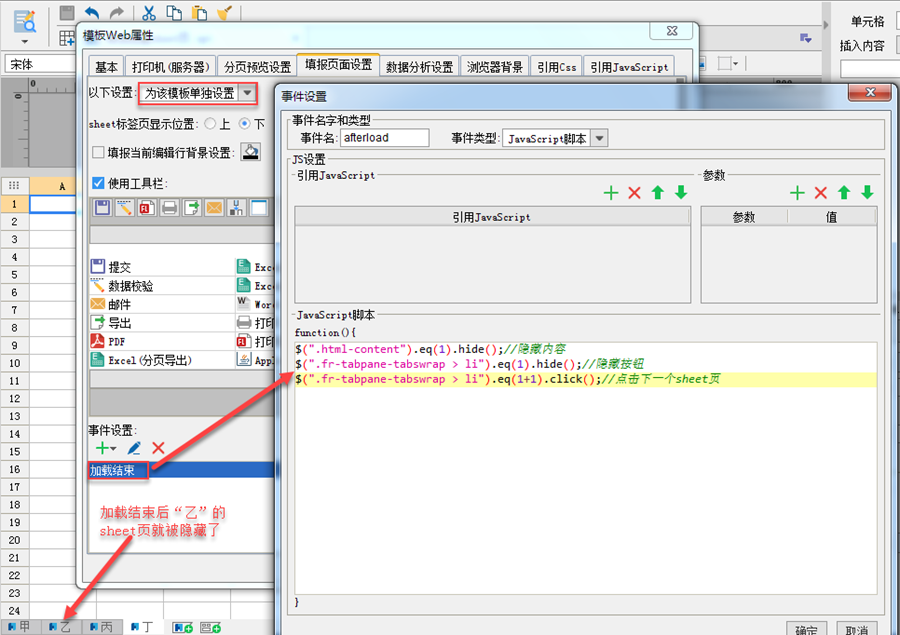Click the format painter brush icon
The image size is (900, 635).
224,13
